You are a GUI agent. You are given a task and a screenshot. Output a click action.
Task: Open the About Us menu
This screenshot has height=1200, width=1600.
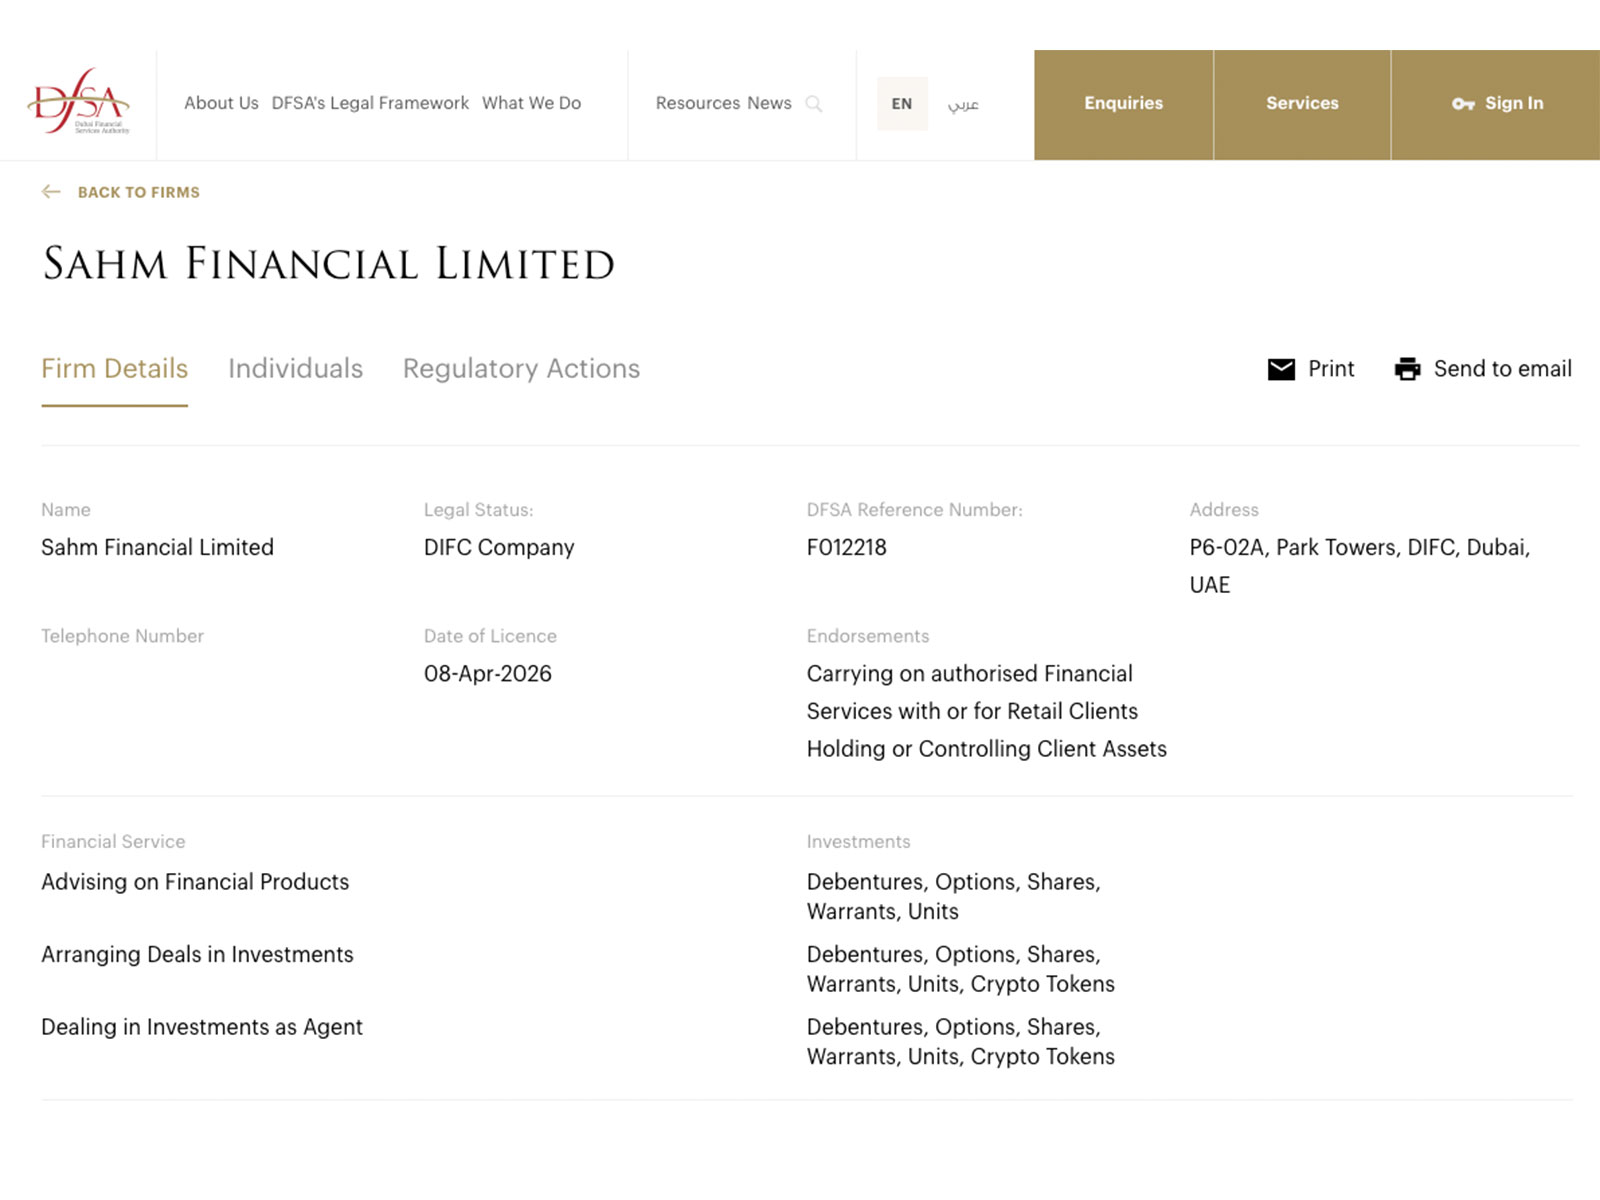[x=220, y=103]
